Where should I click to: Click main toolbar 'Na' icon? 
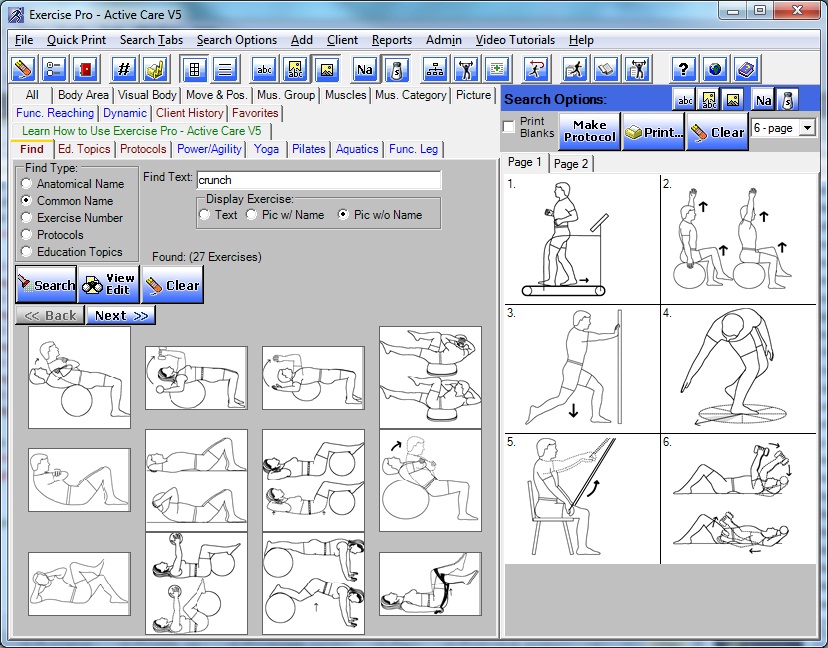tap(365, 69)
